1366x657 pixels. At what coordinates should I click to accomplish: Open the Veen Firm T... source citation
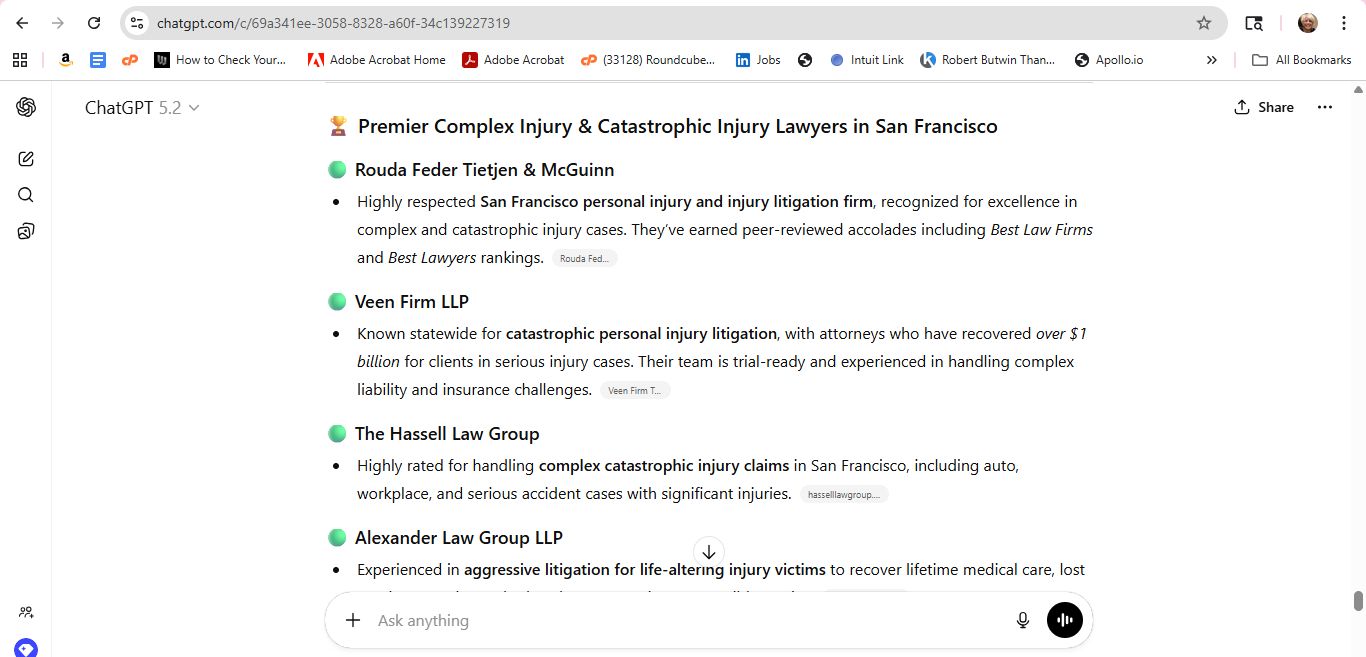[x=635, y=390]
